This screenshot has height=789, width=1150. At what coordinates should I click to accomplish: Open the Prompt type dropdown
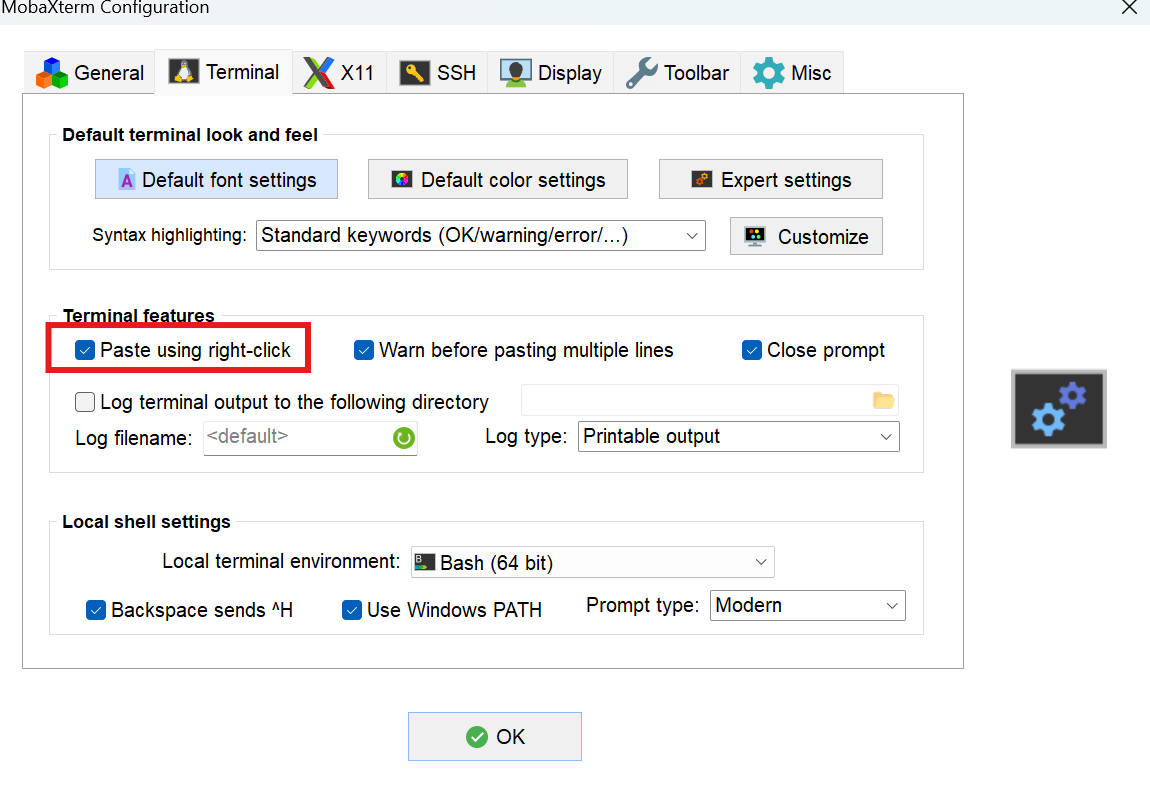pos(807,606)
